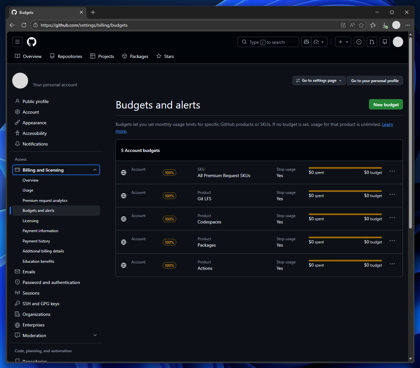This screenshot has width=420, height=368.
Task: Click the globe icon in Codespaces row
Action: 124,219
